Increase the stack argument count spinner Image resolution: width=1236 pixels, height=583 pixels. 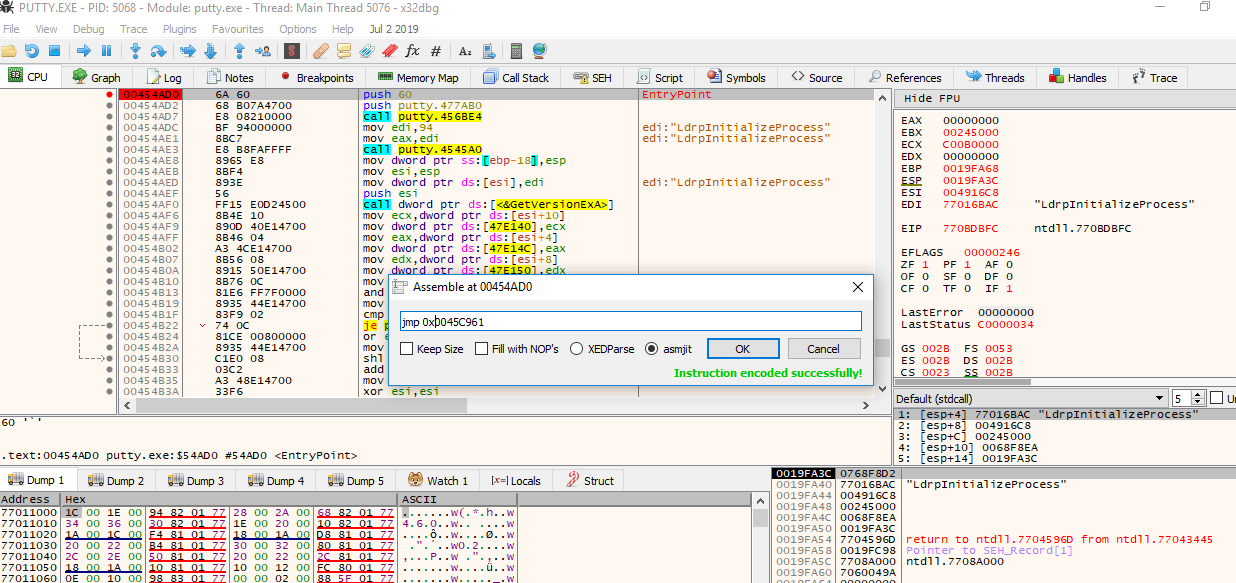pos(1200,394)
